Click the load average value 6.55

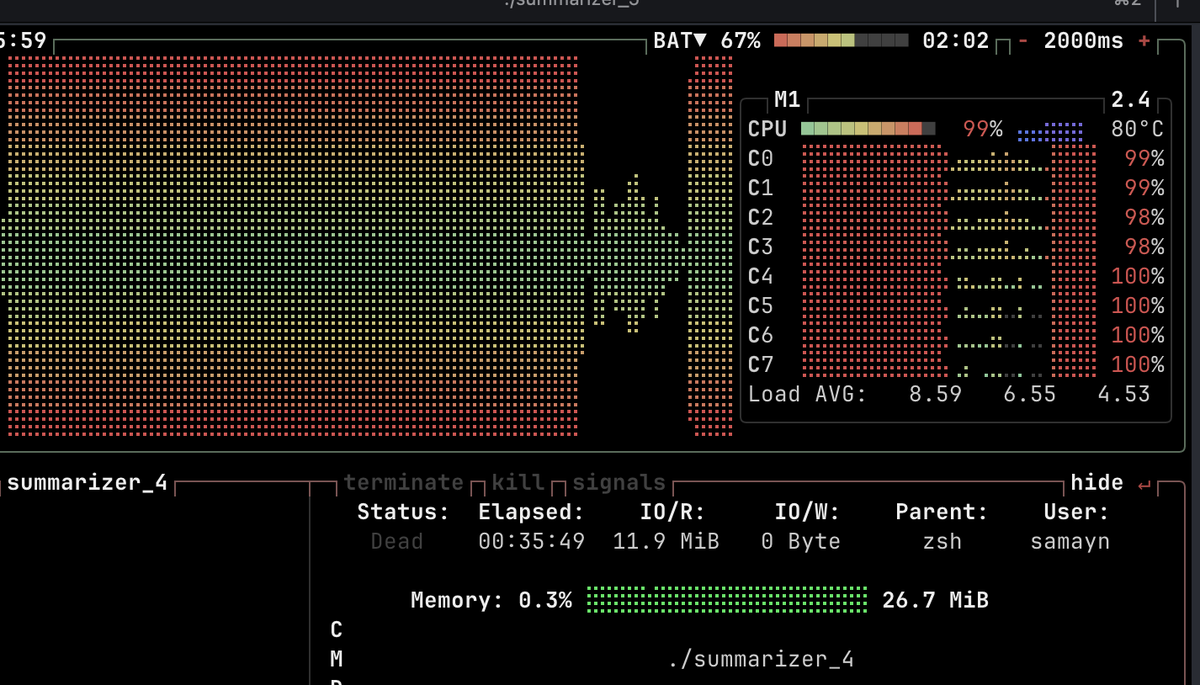(x=1030, y=394)
